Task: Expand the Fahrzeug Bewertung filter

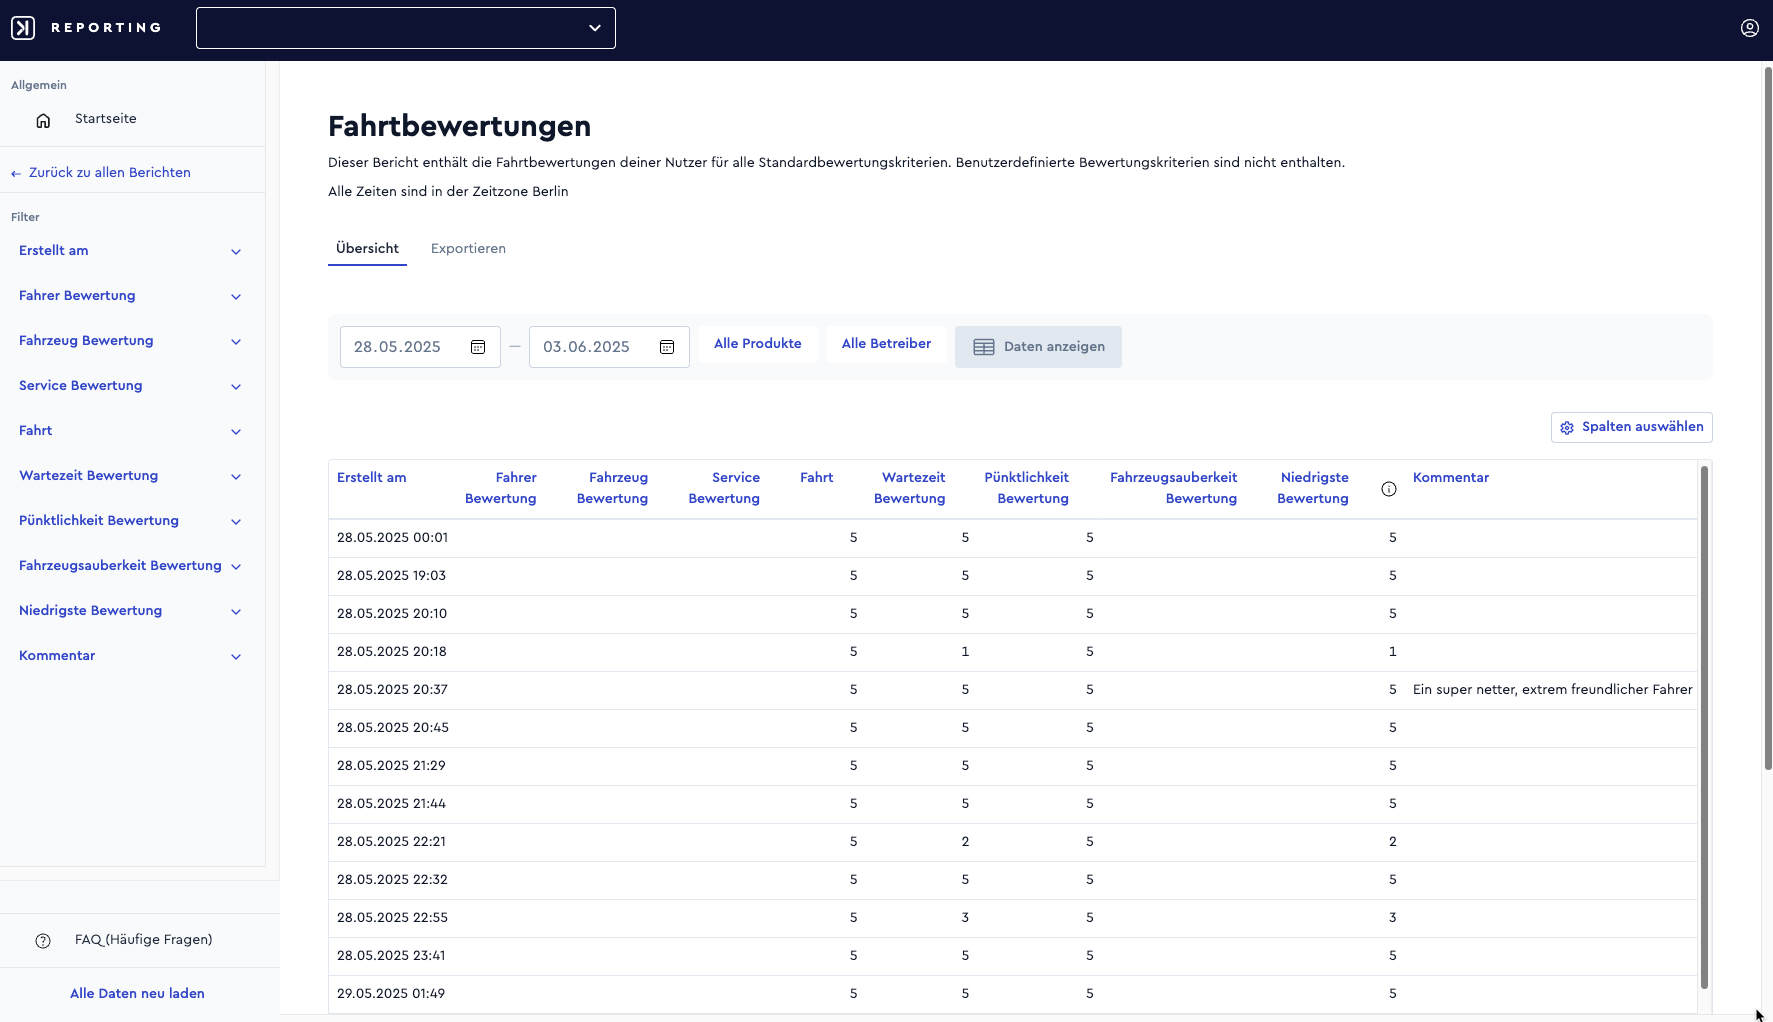Action: tap(130, 341)
